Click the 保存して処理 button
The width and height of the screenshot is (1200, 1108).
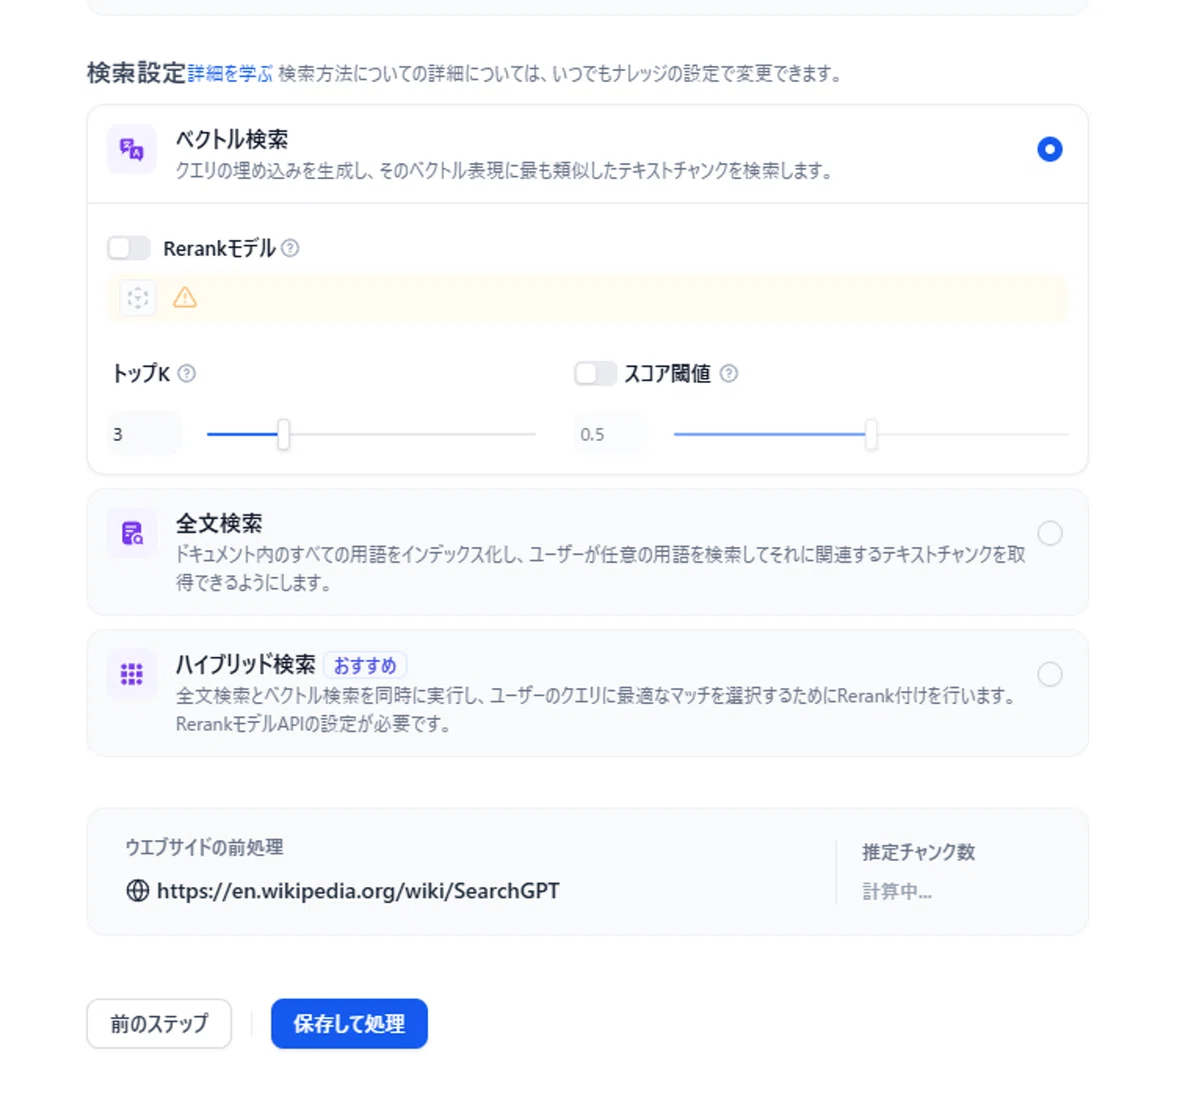(x=349, y=1023)
